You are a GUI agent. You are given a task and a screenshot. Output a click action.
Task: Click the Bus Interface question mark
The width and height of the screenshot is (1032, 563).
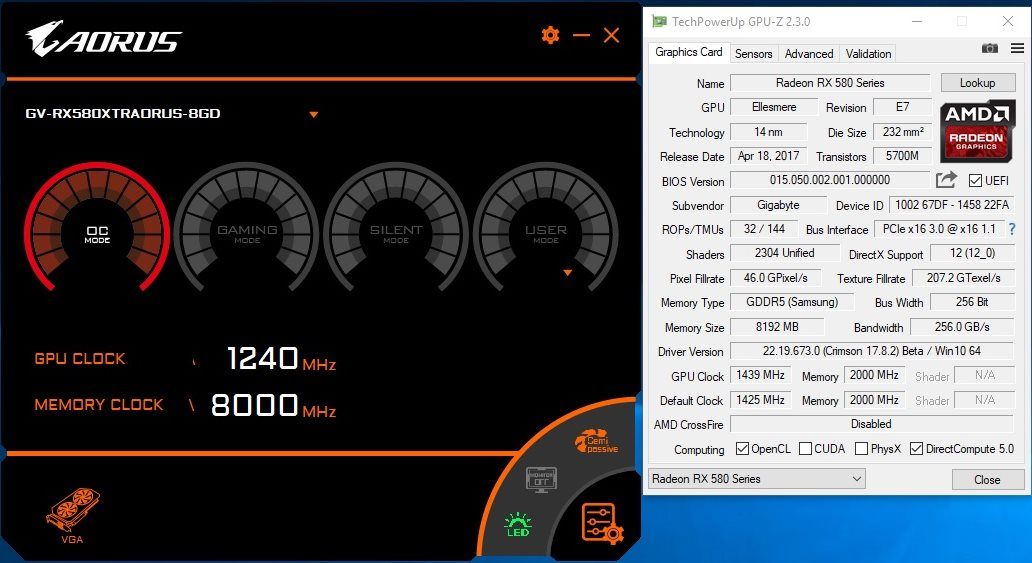tap(1012, 229)
